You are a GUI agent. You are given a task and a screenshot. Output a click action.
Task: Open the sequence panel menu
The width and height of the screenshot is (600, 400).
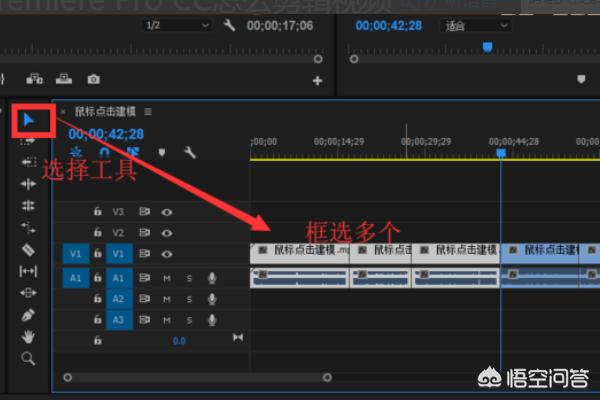tap(148, 111)
